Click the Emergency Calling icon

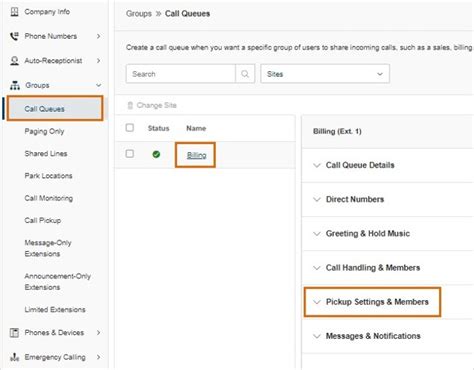(14, 357)
